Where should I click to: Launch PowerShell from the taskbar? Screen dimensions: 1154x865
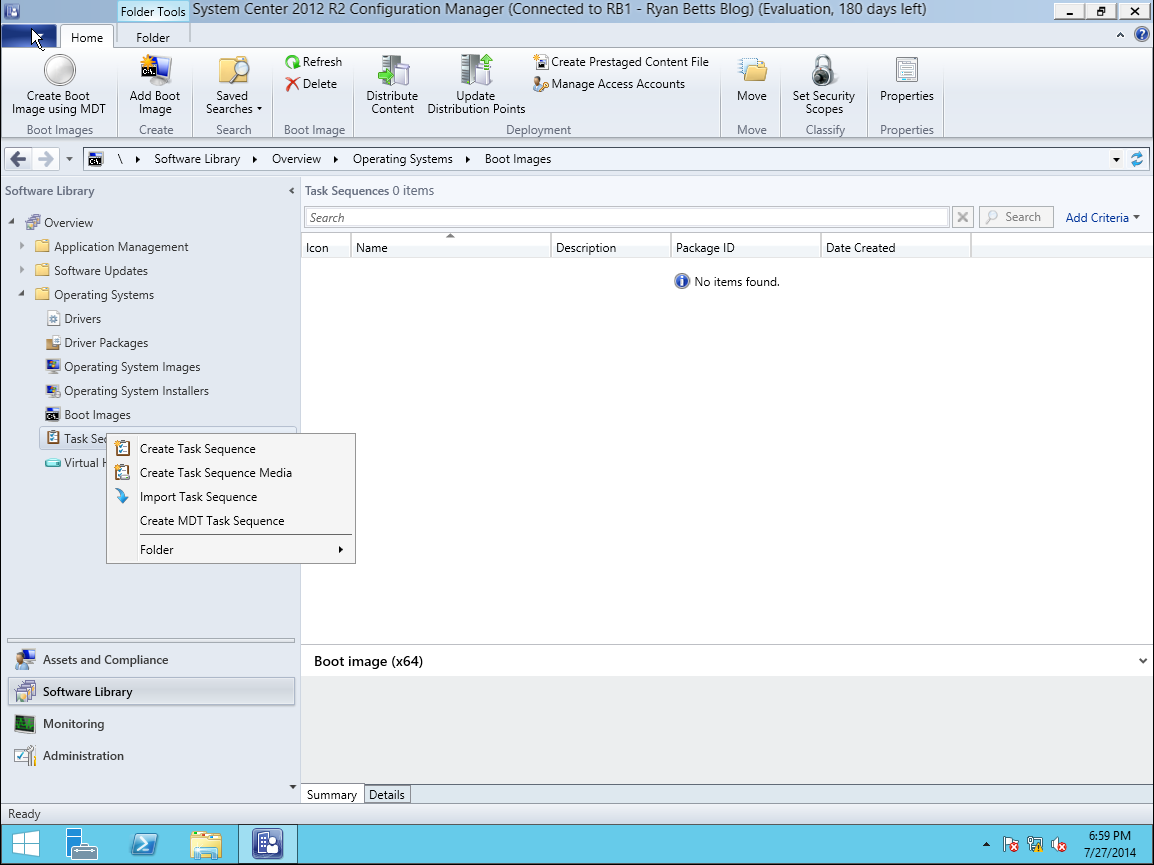click(144, 844)
